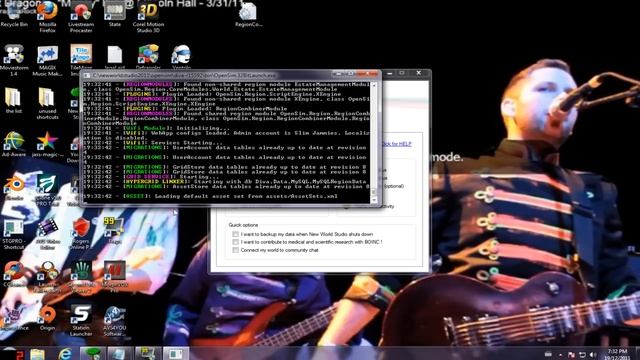Open the "unused shortcuts" folder
Viewport: 640px width, 360px height.
coord(47,103)
